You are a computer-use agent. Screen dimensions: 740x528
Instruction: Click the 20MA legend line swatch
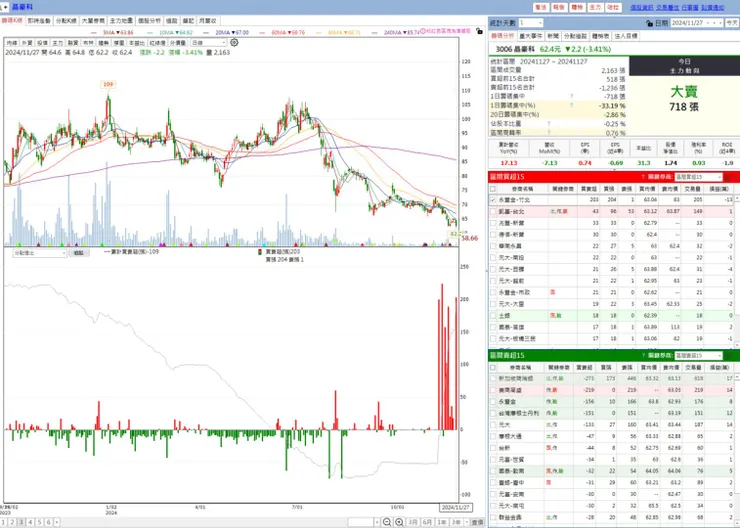206,33
